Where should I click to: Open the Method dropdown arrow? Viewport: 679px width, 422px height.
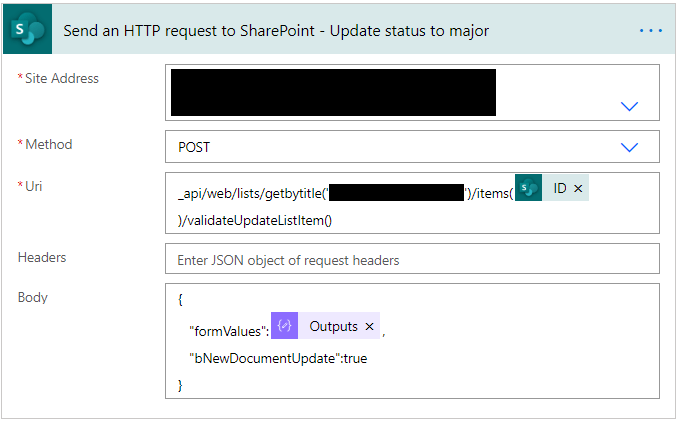point(629,147)
